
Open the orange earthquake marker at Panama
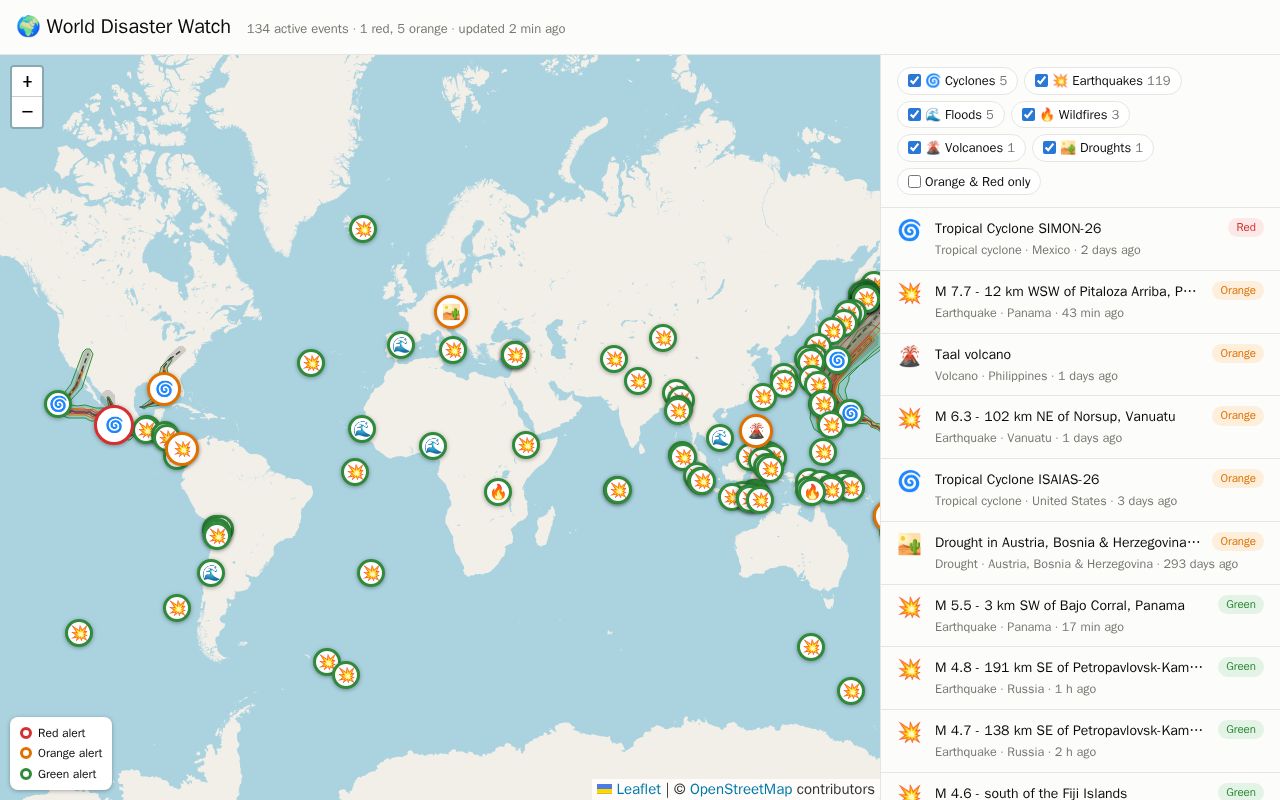(x=181, y=449)
